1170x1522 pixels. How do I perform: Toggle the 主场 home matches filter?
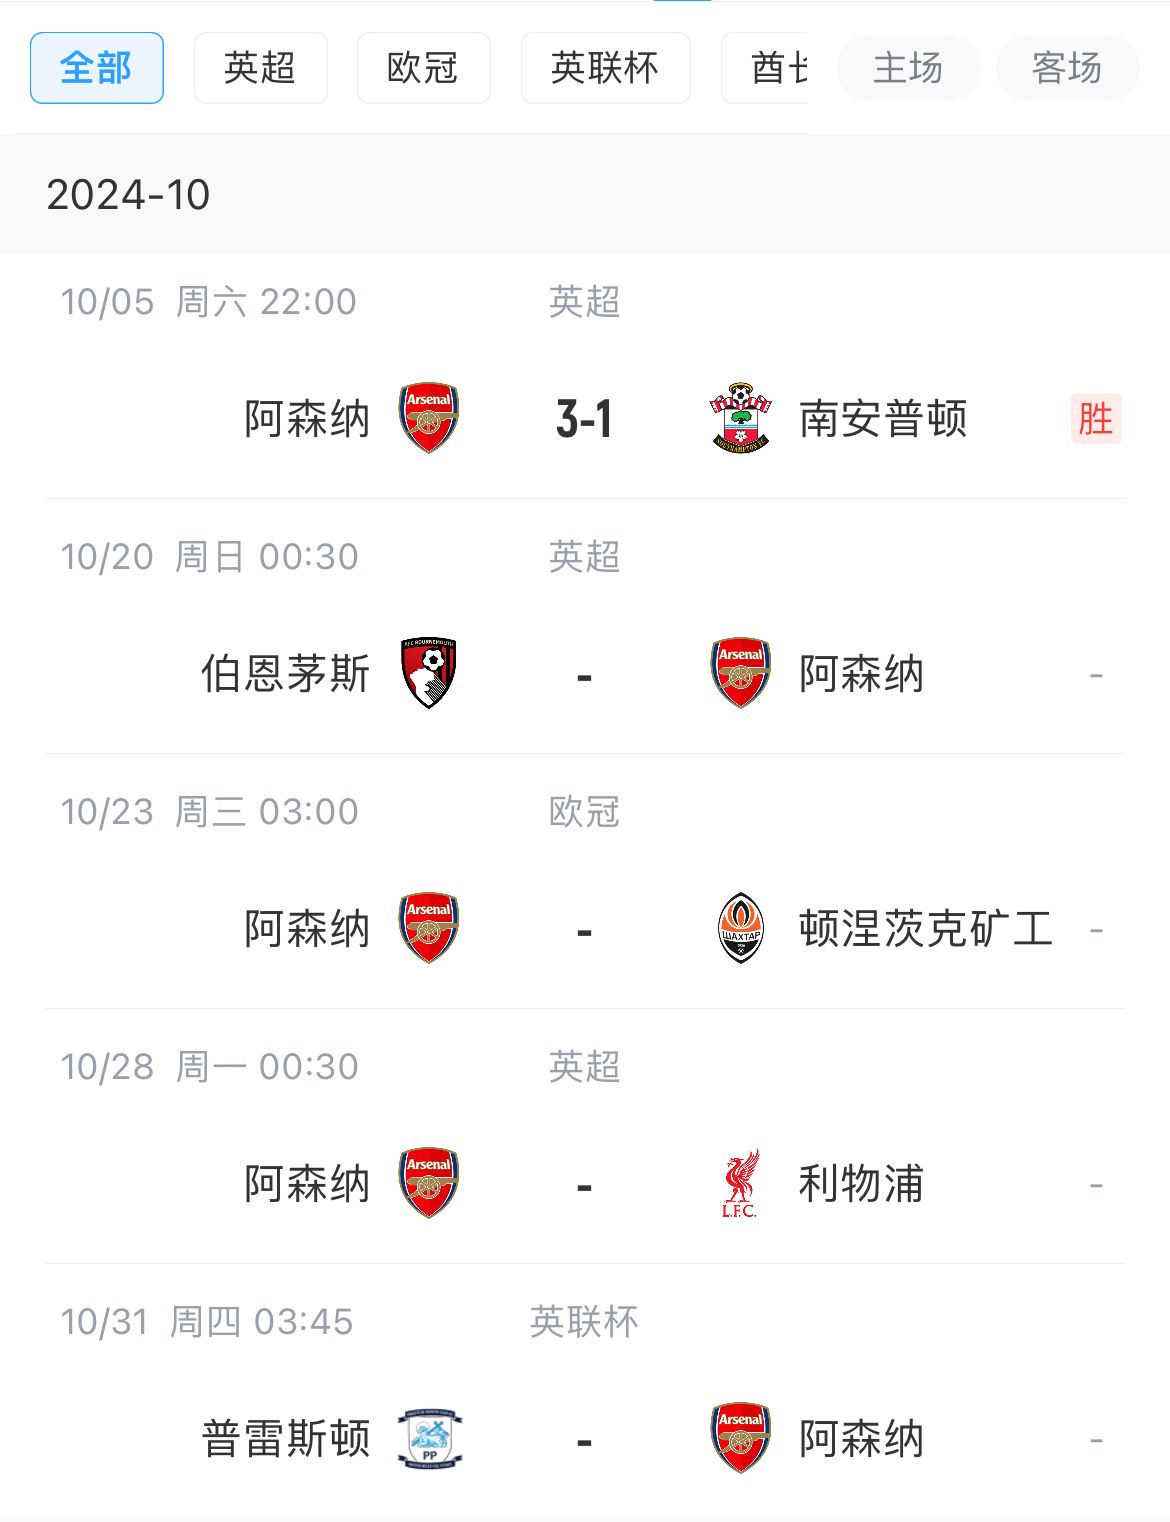point(908,68)
